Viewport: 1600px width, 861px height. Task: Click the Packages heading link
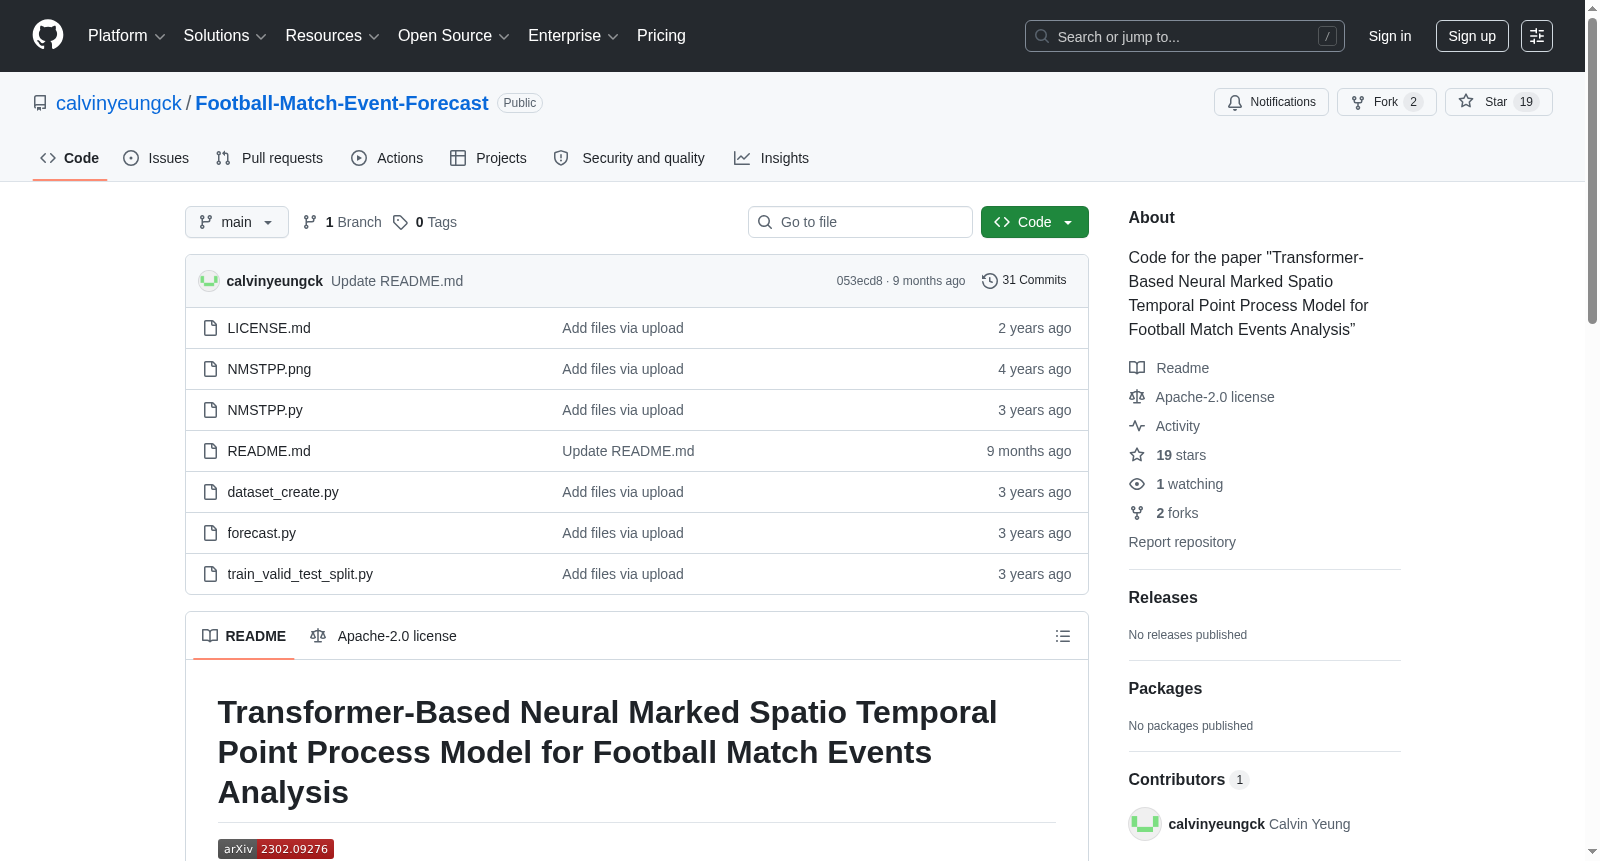[1165, 689]
